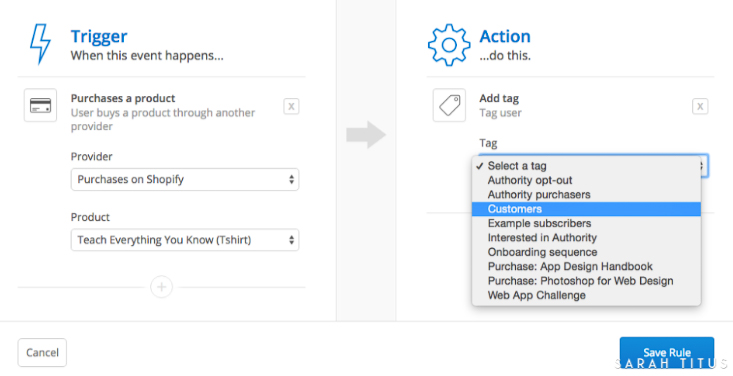This screenshot has height=376, width=733.
Task: Select the highlighted 'Customers' tag
Action: tap(586, 209)
